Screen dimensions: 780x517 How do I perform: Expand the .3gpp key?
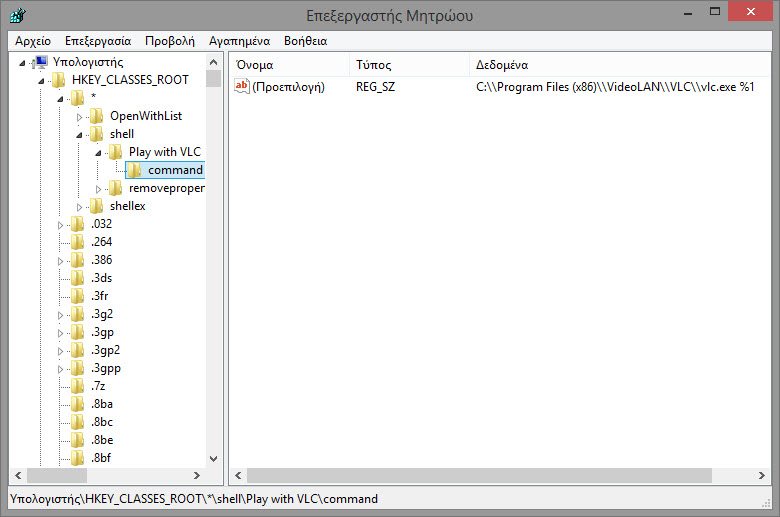[60, 369]
